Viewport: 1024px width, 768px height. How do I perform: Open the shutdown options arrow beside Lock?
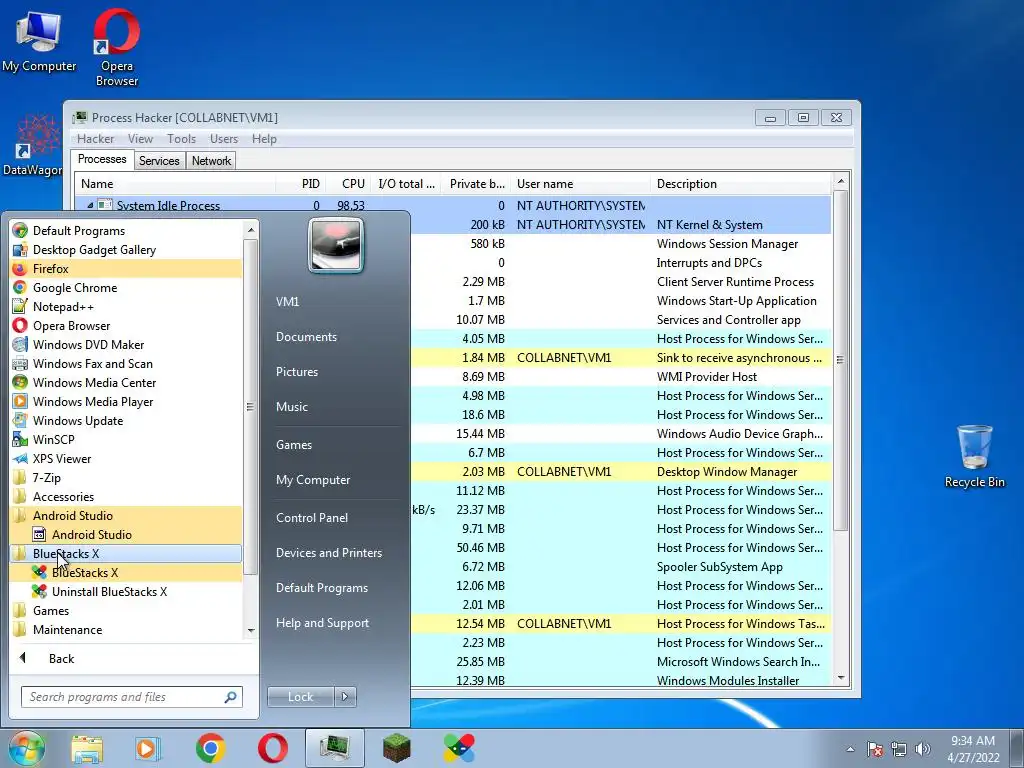[x=345, y=697]
